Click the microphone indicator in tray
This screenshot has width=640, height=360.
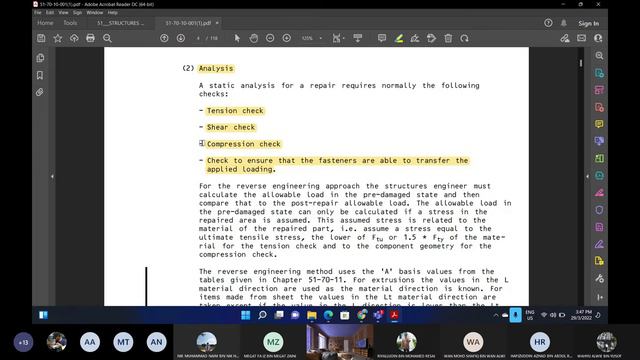(516, 315)
